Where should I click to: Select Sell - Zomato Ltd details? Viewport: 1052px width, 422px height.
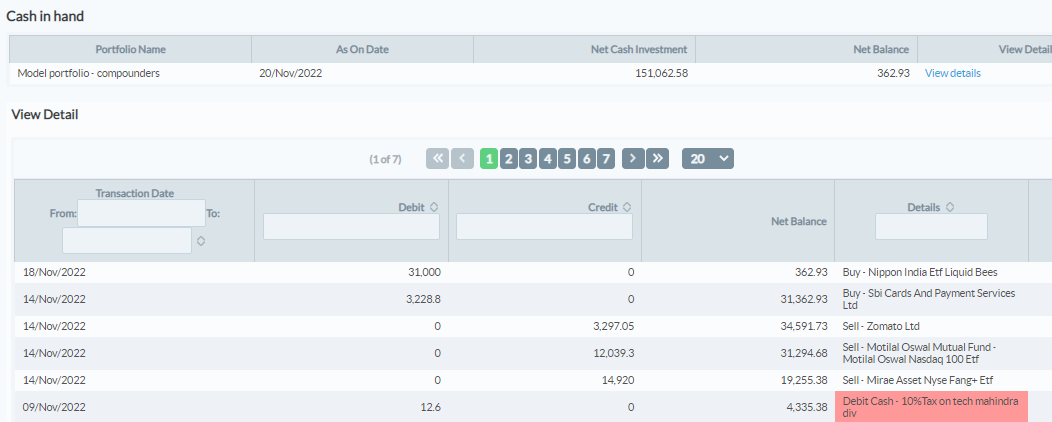pyautogui.click(x=881, y=326)
